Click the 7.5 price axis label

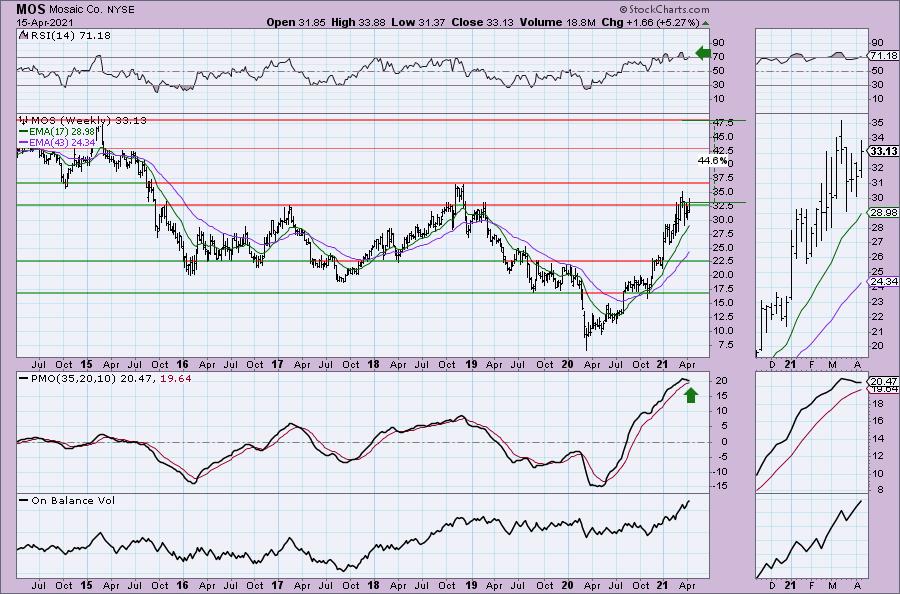(725, 344)
